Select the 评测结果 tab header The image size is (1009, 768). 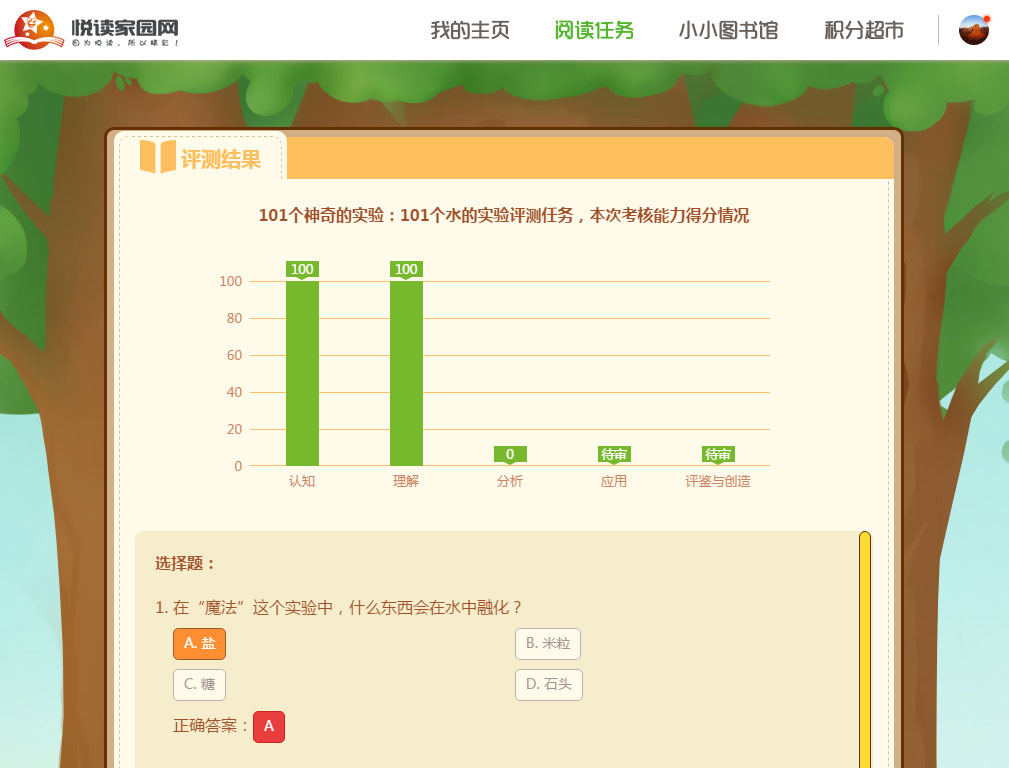pos(220,159)
